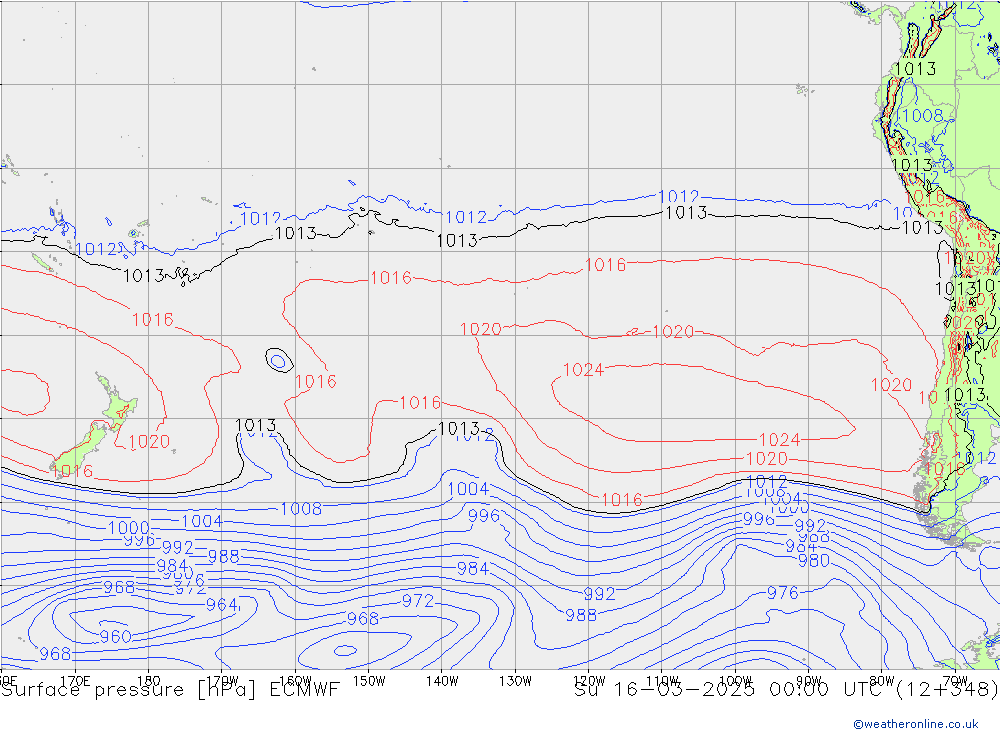Click New Zealand's North Island on map
Image resolution: width=1000 pixels, height=733 pixels.
click(117, 402)
